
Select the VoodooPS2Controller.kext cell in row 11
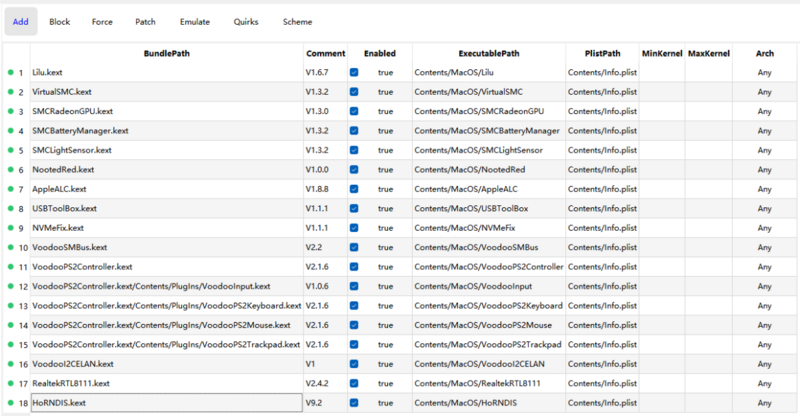[x=167, y=267]
